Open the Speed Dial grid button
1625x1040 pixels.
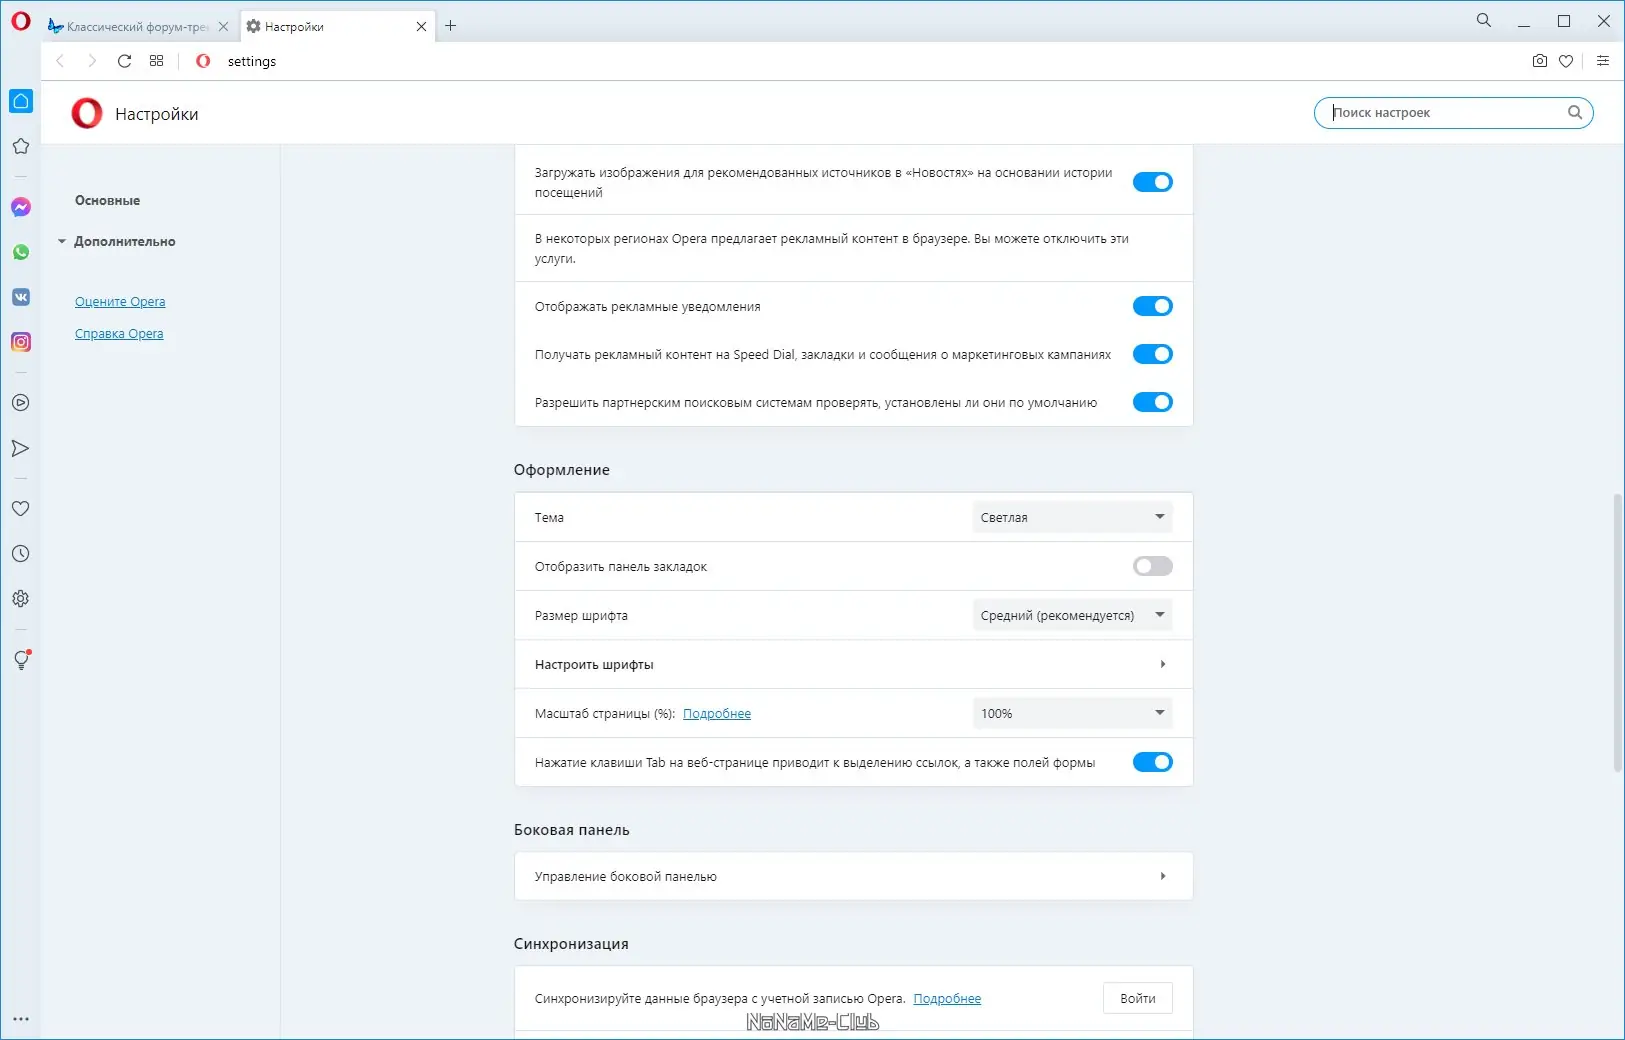click(x=157, y=61)
